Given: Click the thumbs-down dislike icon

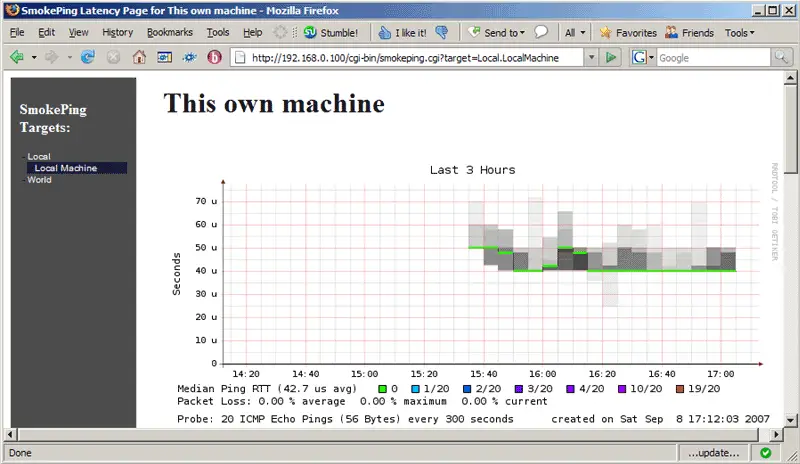Looking at the screenshot, I should pos(442,33).
